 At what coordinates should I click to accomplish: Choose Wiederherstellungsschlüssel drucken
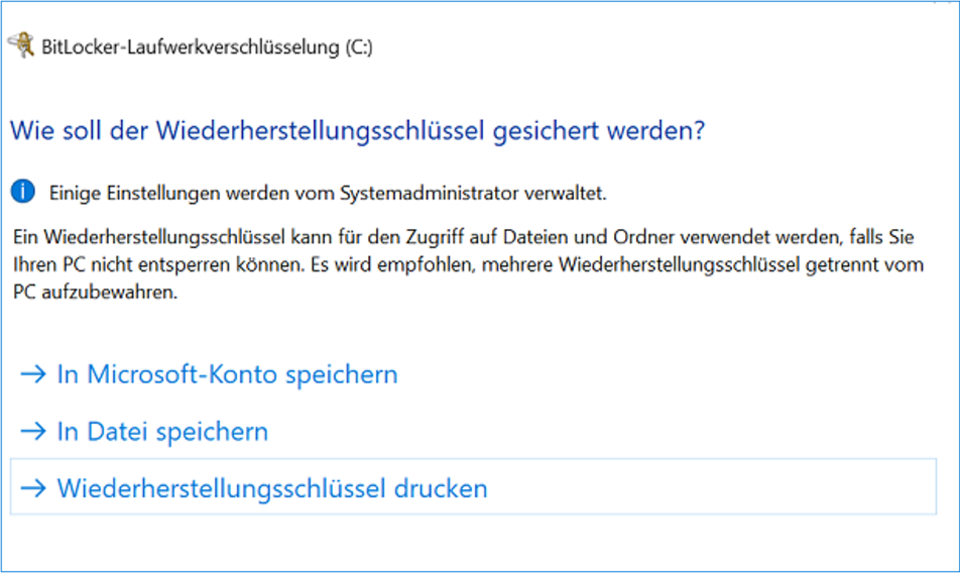point(473,487)
